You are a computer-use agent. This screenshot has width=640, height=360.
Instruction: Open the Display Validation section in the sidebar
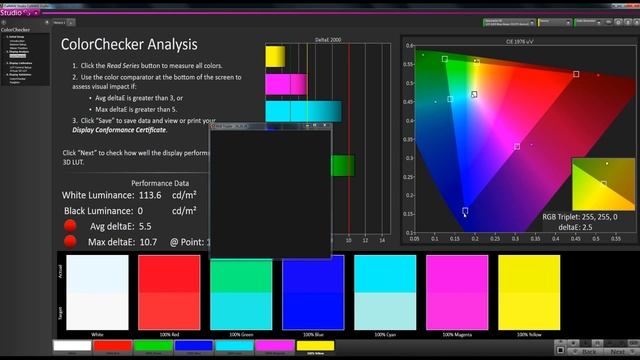coord(20,75)
